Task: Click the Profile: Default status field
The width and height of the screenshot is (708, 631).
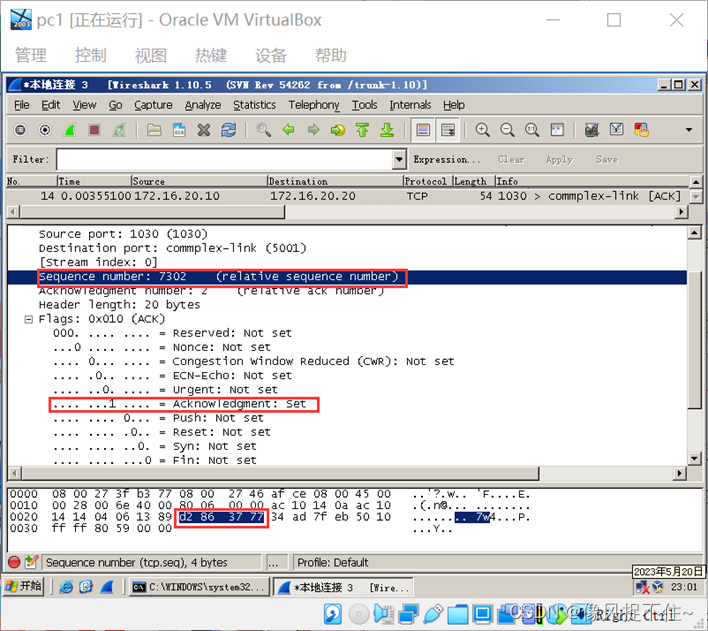Action: [333, 562]
